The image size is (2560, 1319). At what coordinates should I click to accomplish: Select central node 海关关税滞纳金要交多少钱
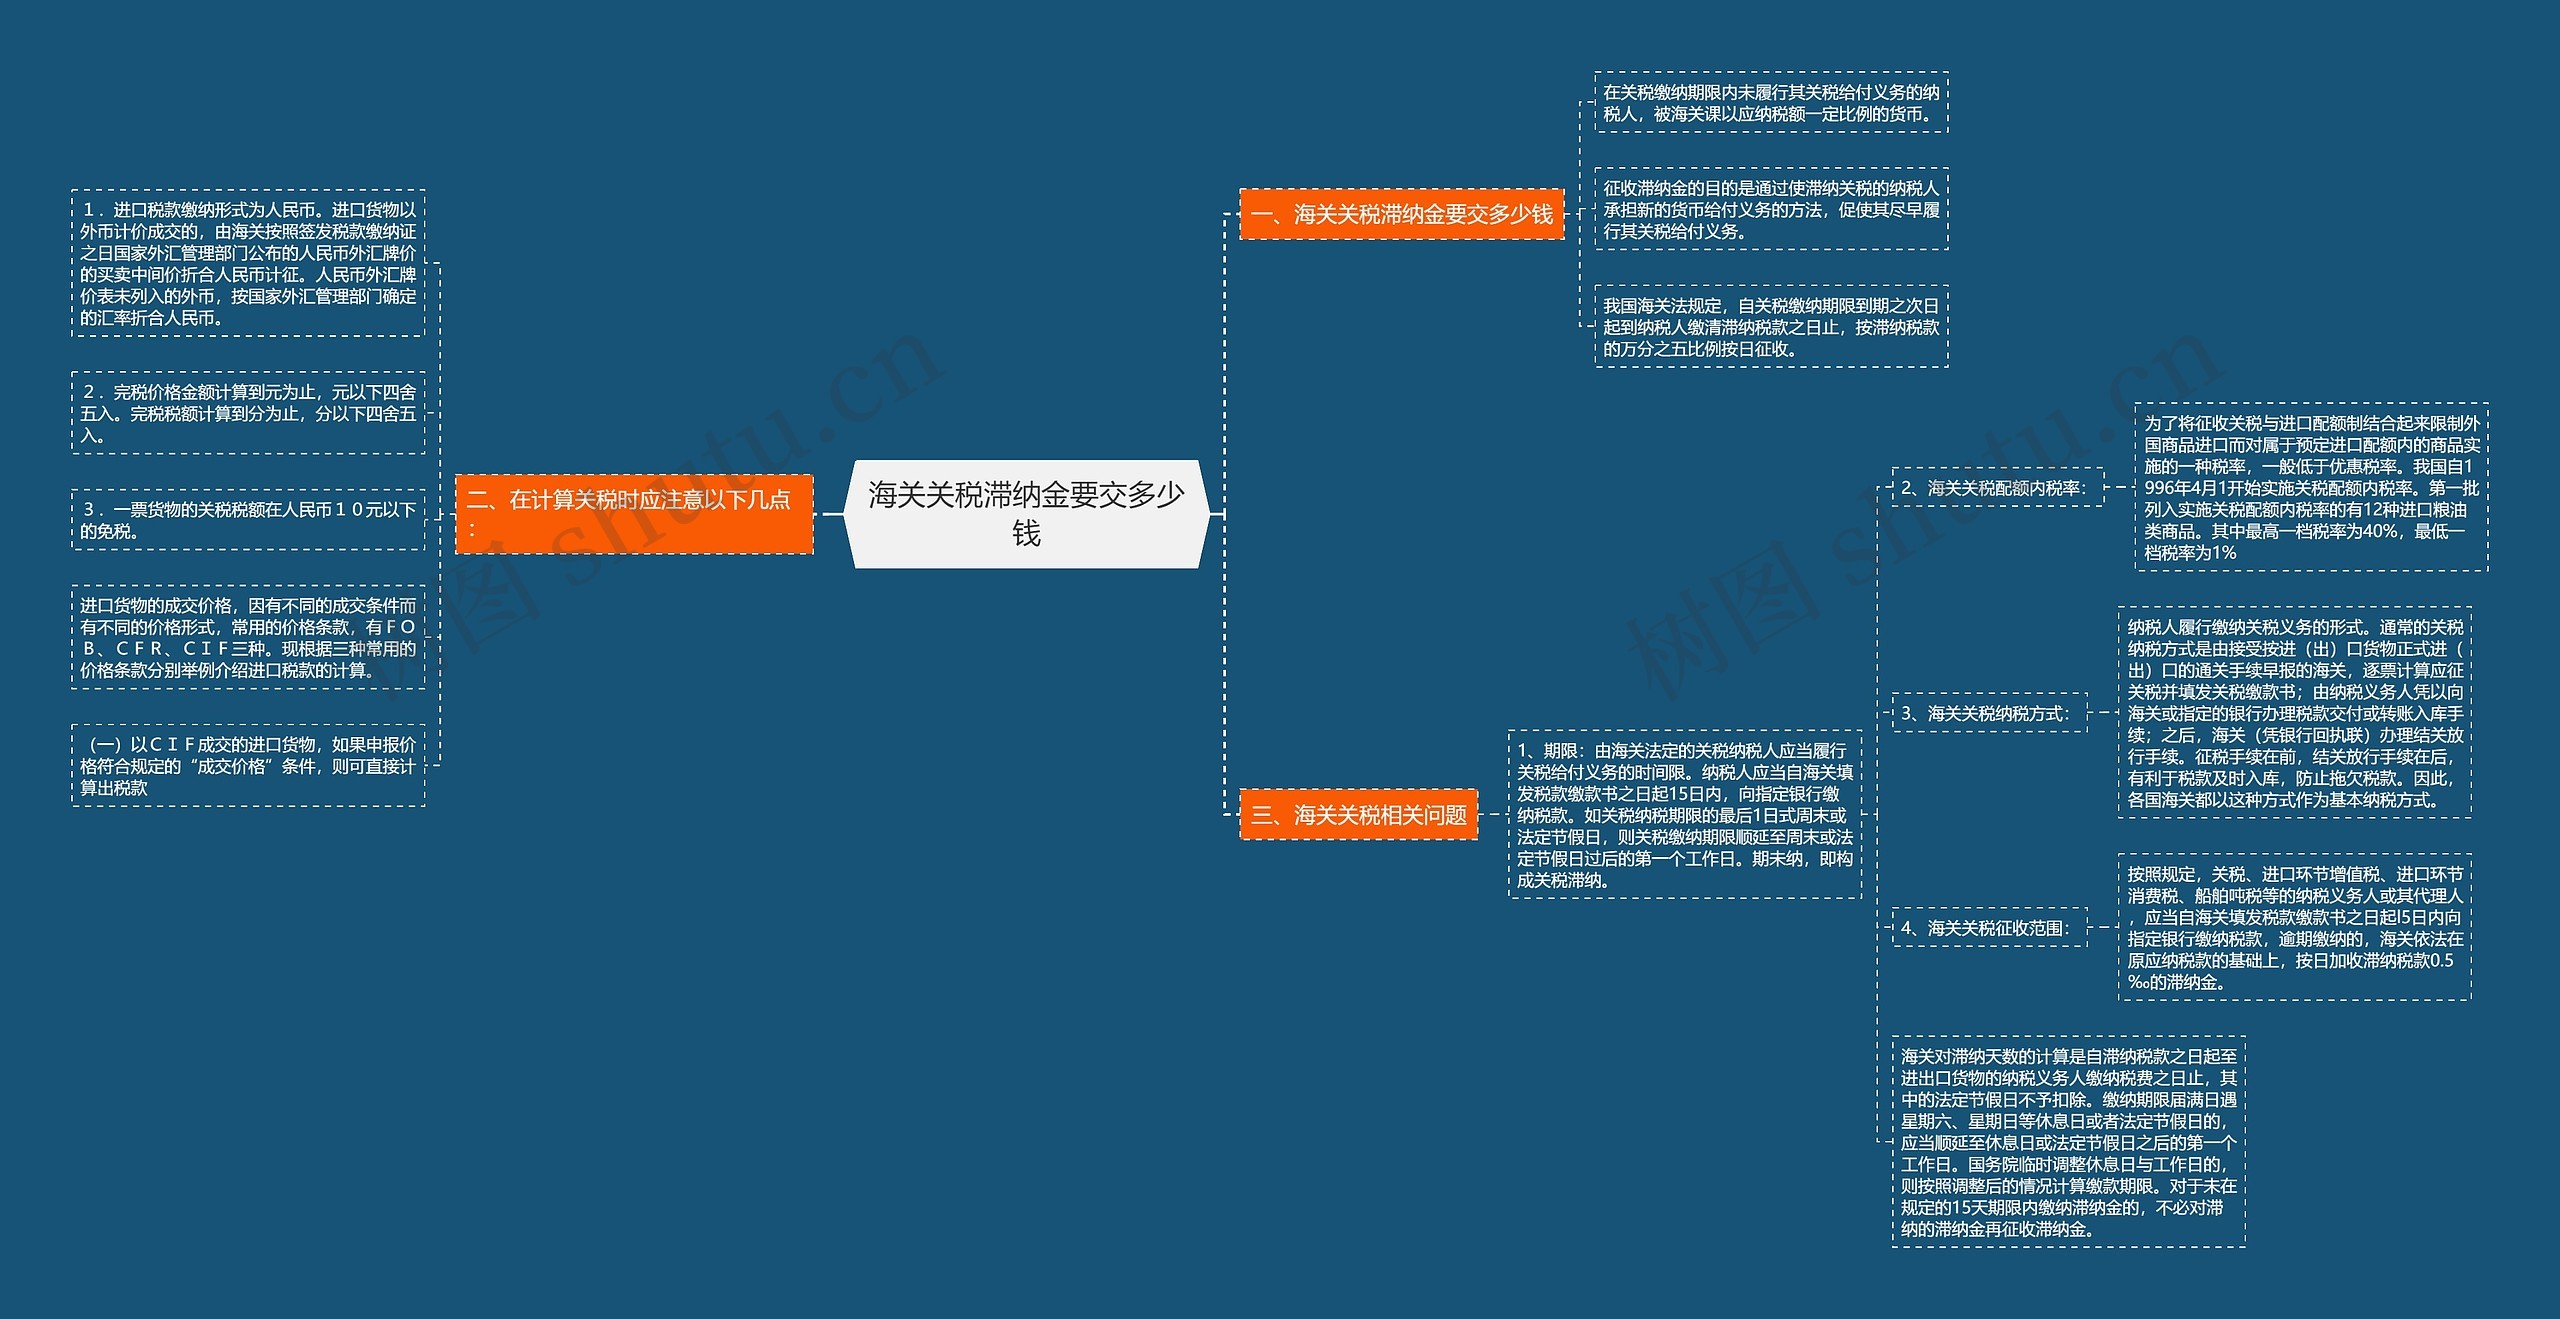[1026, 514]
